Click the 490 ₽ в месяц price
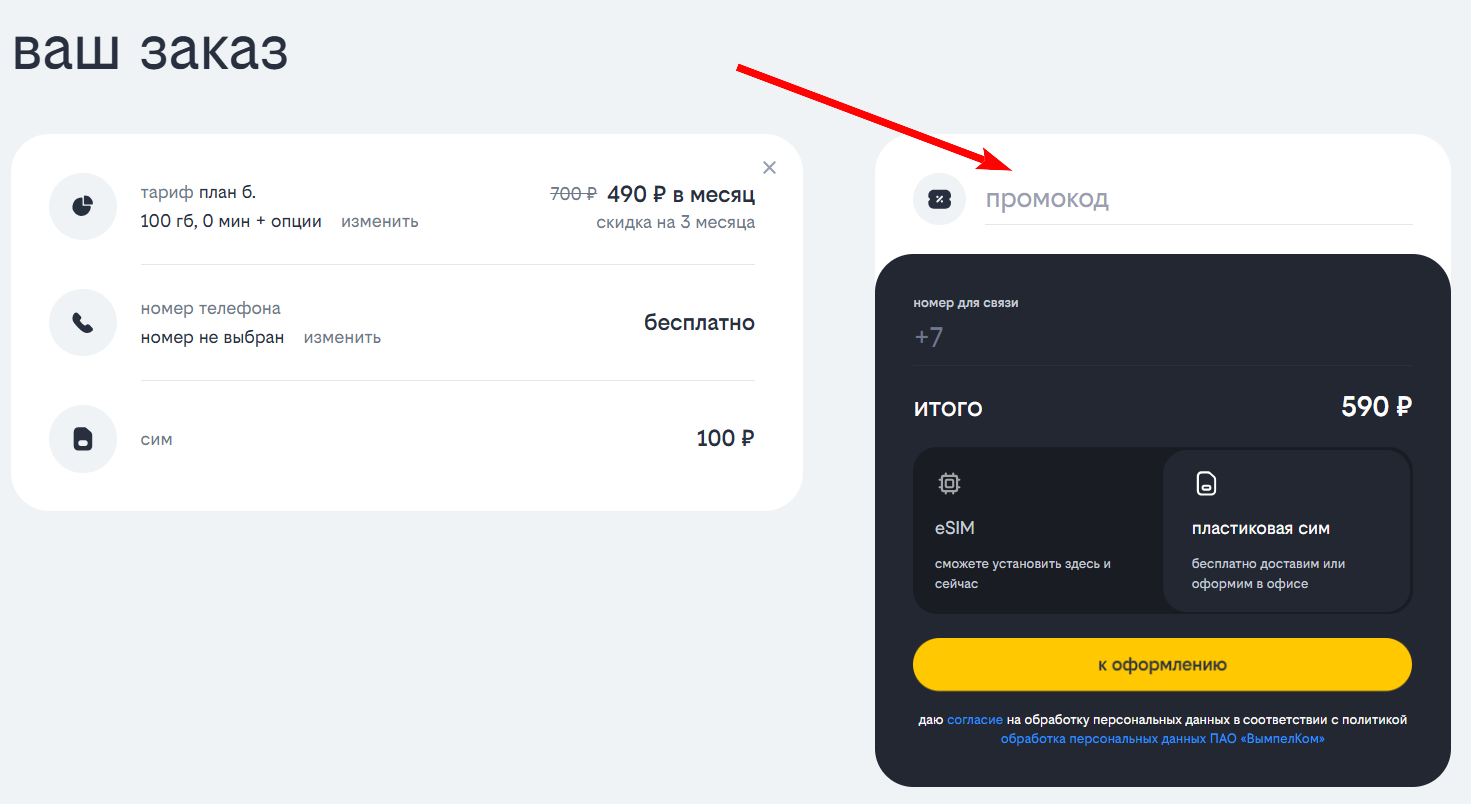Image resolution: width=1471 pixels, height=804 pixels. (x=680, y=194)
